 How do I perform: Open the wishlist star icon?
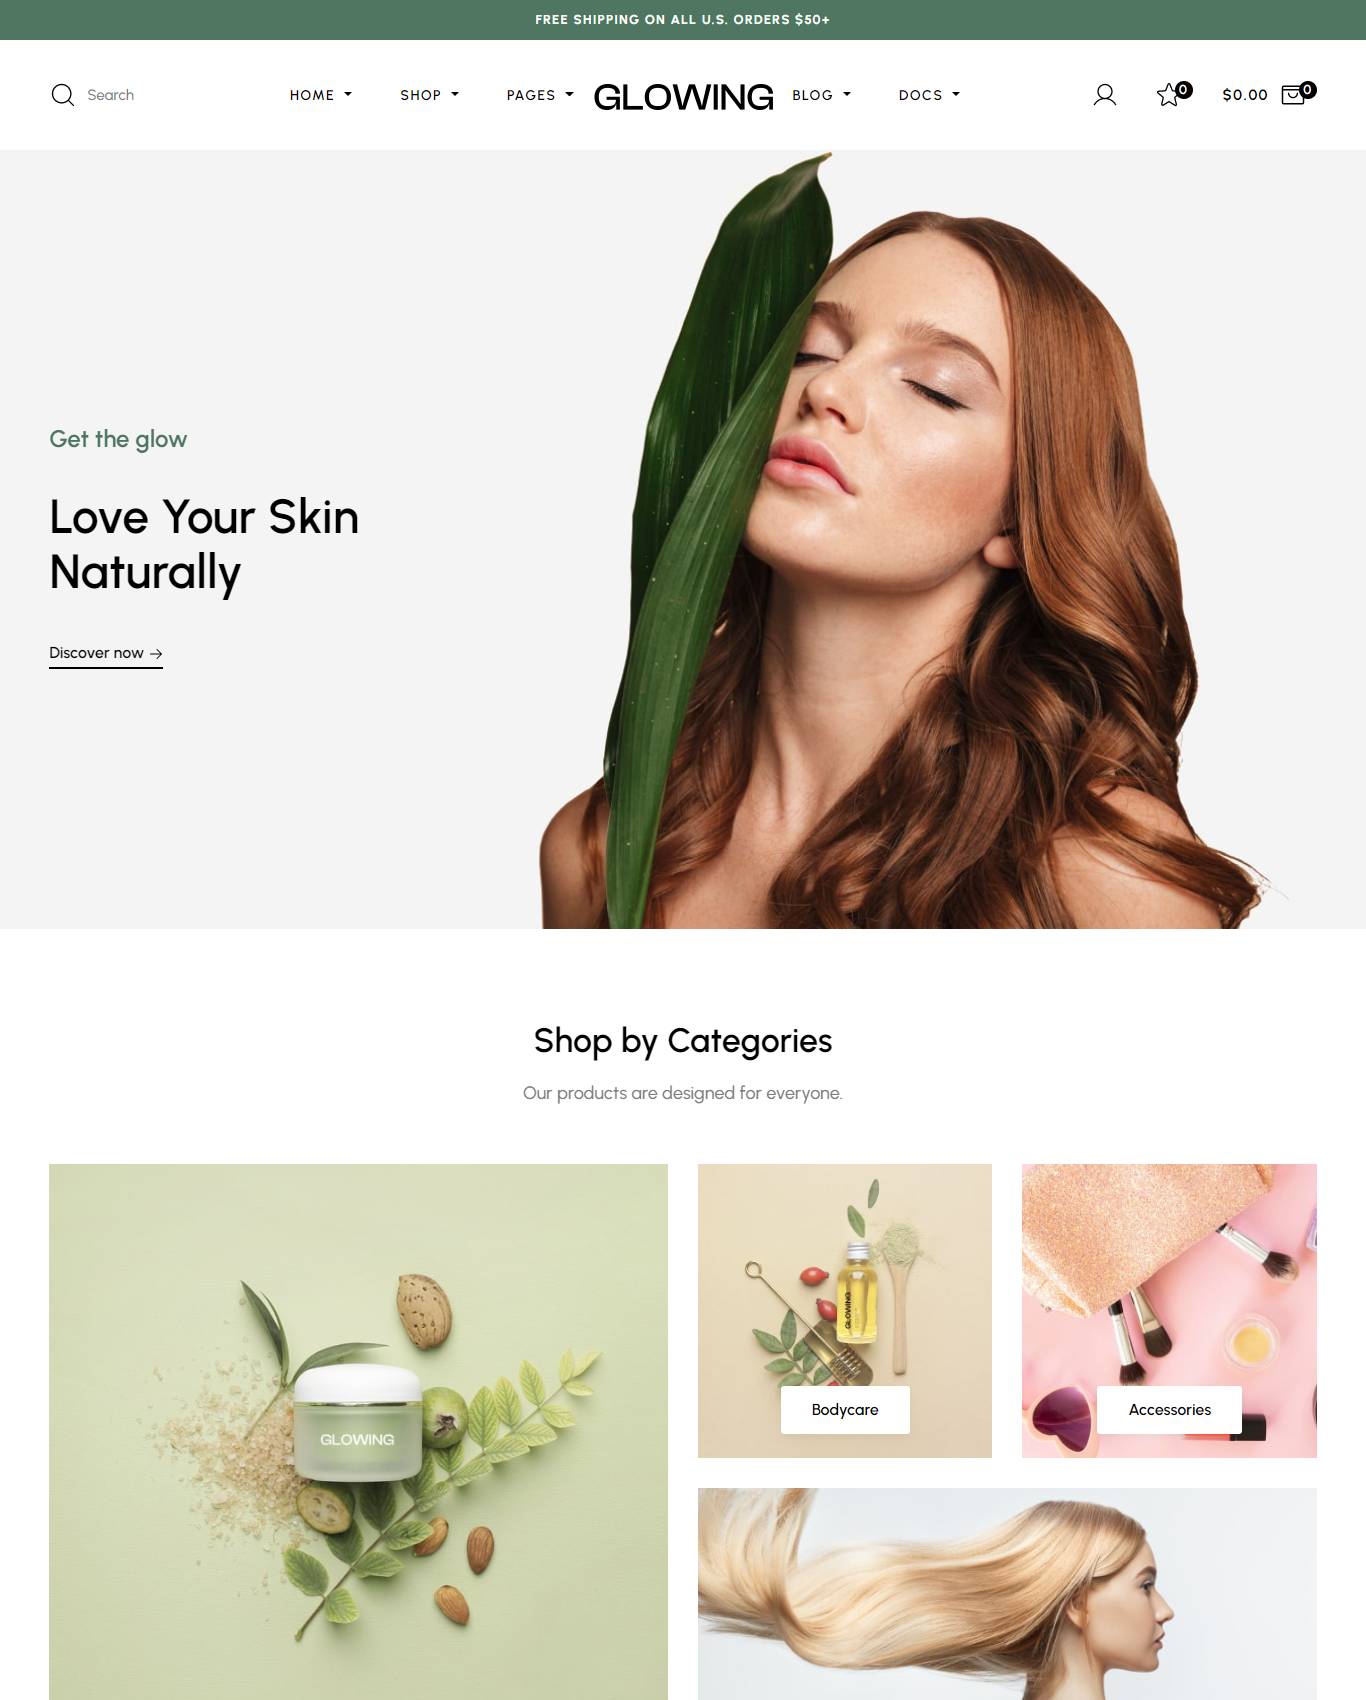point(1168,95)
